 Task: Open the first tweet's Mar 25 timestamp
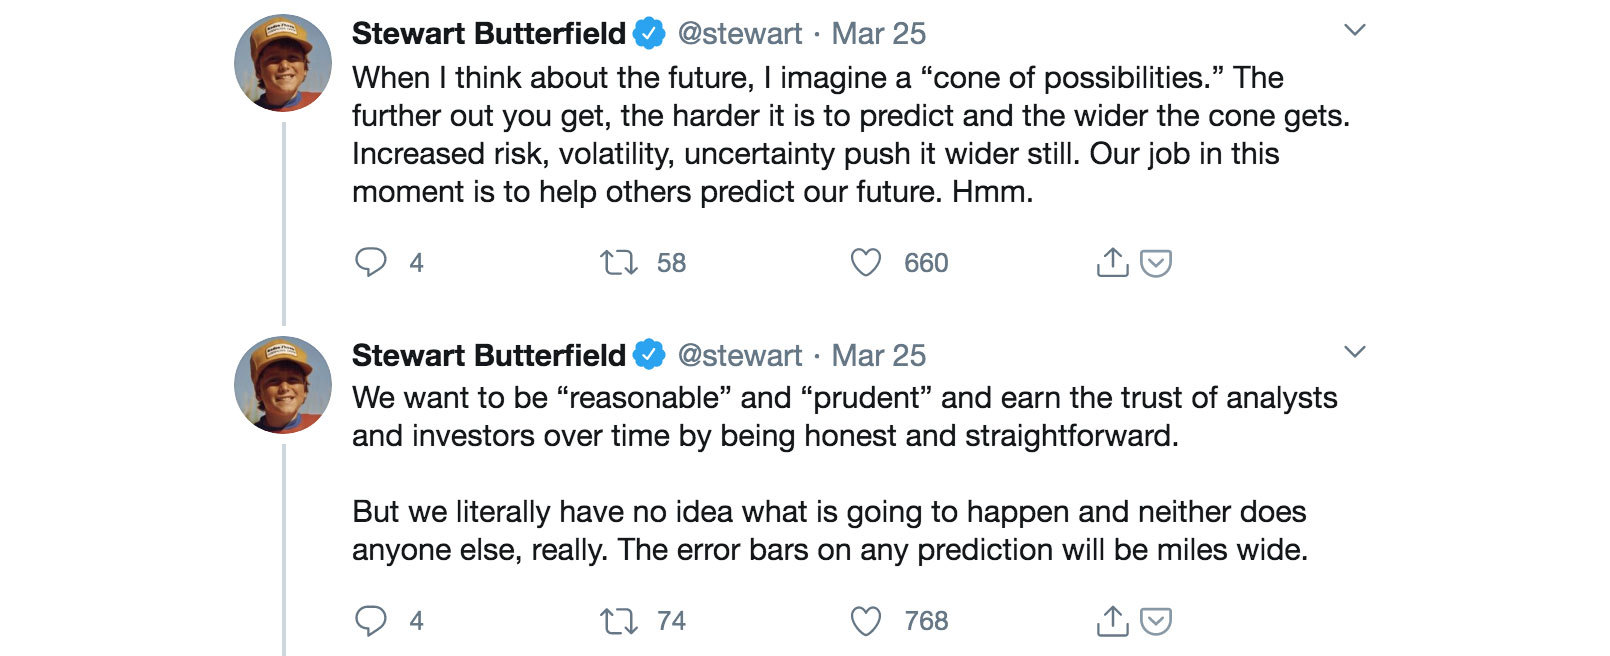pos(879,34)
